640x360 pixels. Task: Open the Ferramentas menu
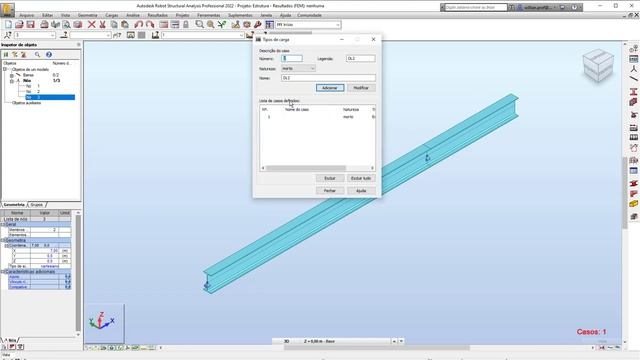209,15
